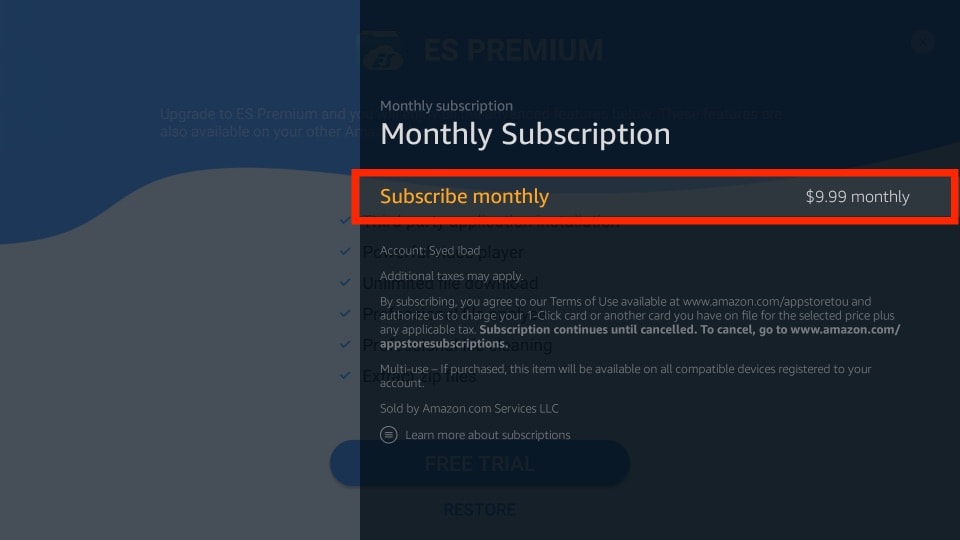Click the ES PREMIUM title text
960x540 pixels.
click(x=513, y=50)
